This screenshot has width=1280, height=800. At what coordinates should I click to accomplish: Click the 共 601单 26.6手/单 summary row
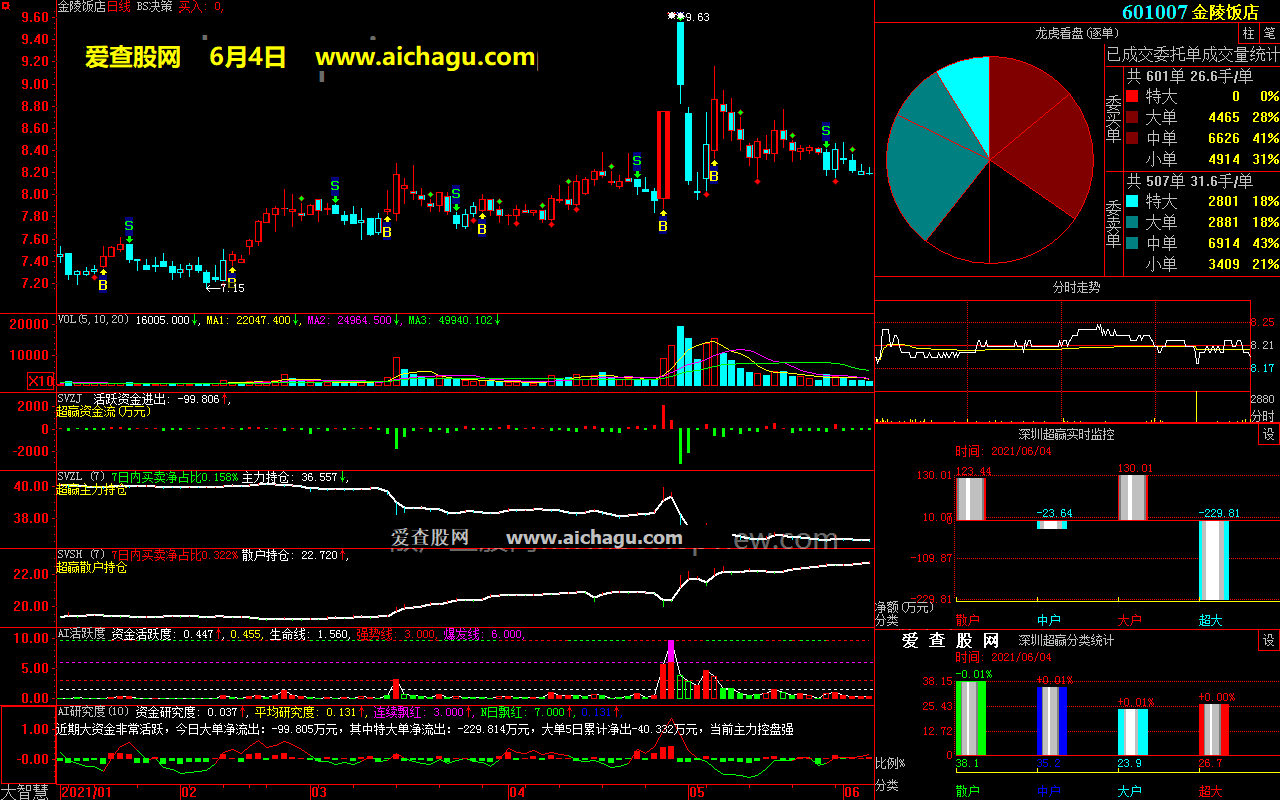(1189, 76)
